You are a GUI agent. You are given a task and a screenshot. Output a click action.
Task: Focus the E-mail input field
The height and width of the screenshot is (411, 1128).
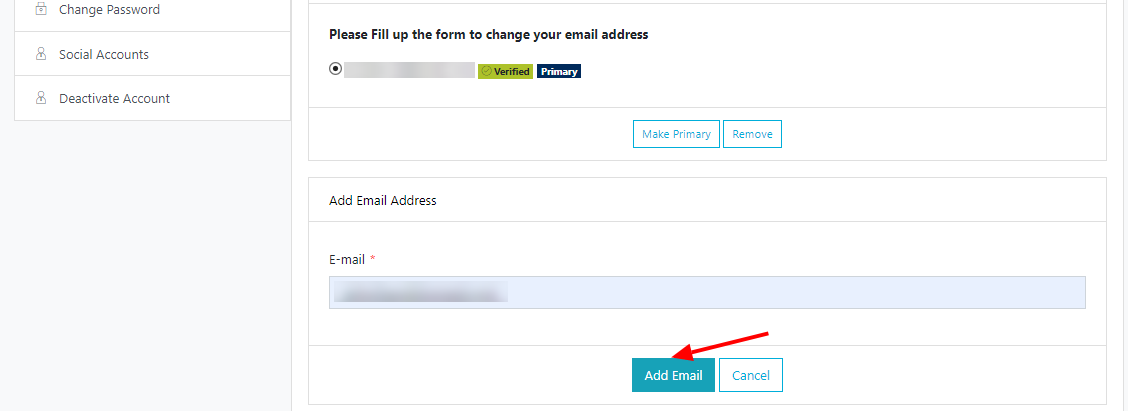pos(706,292)
